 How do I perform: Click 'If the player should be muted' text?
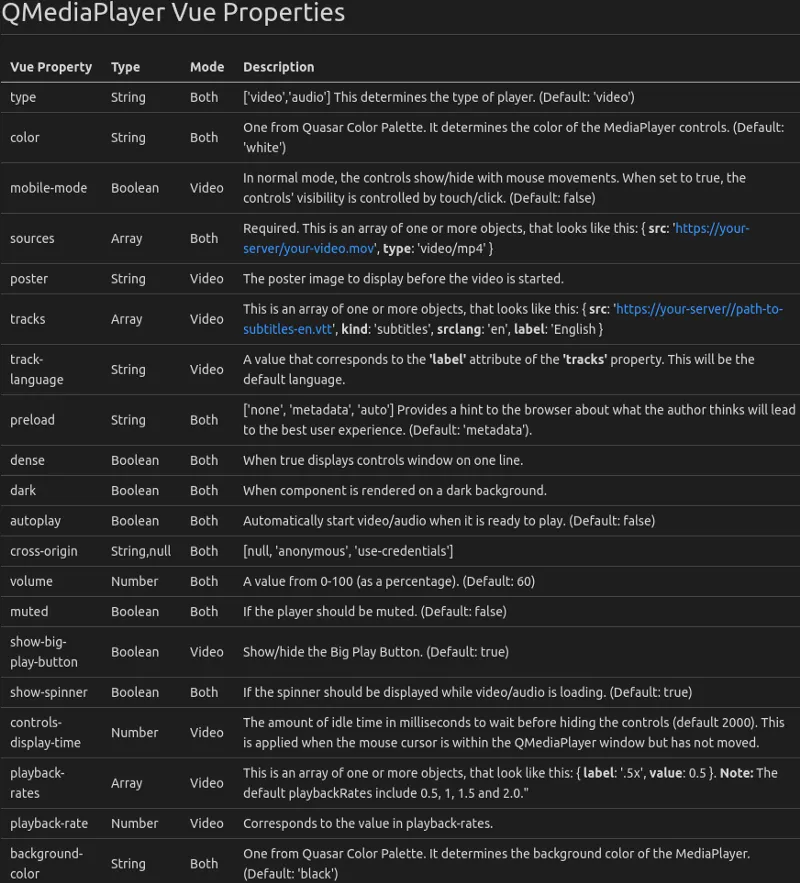coord(374,612)
